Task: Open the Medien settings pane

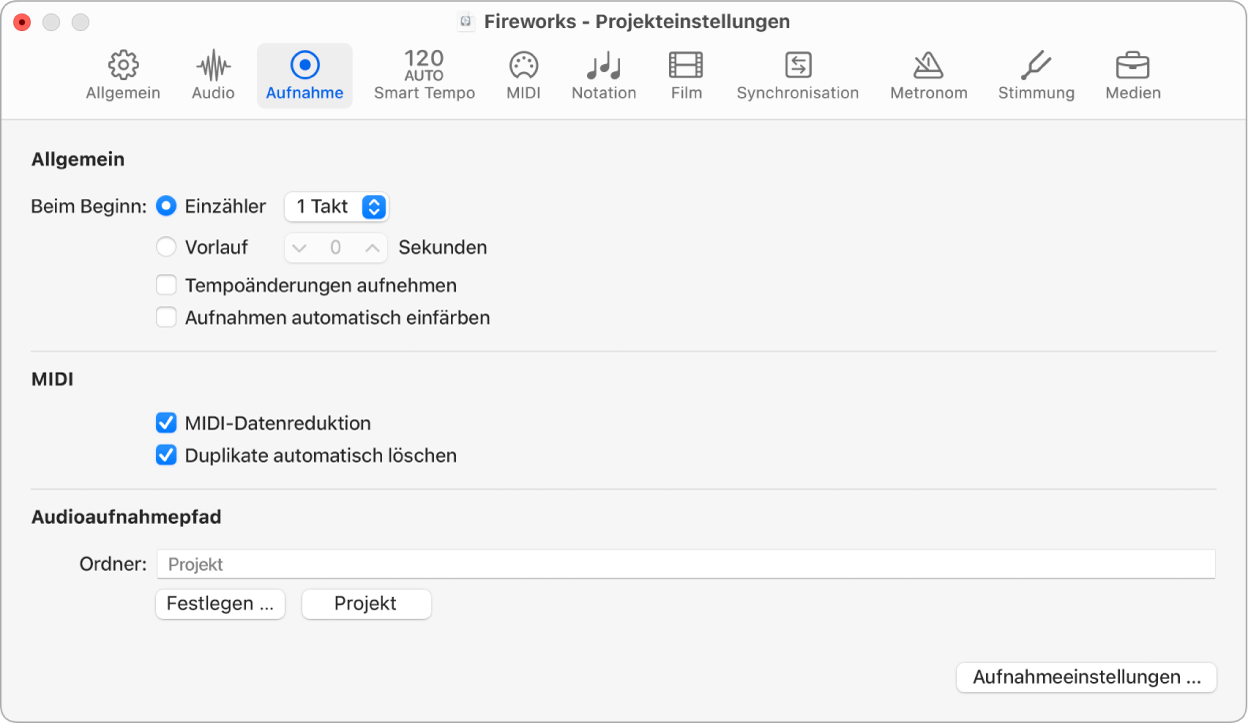Action: pyautogui.click(x=1132, y=75)
